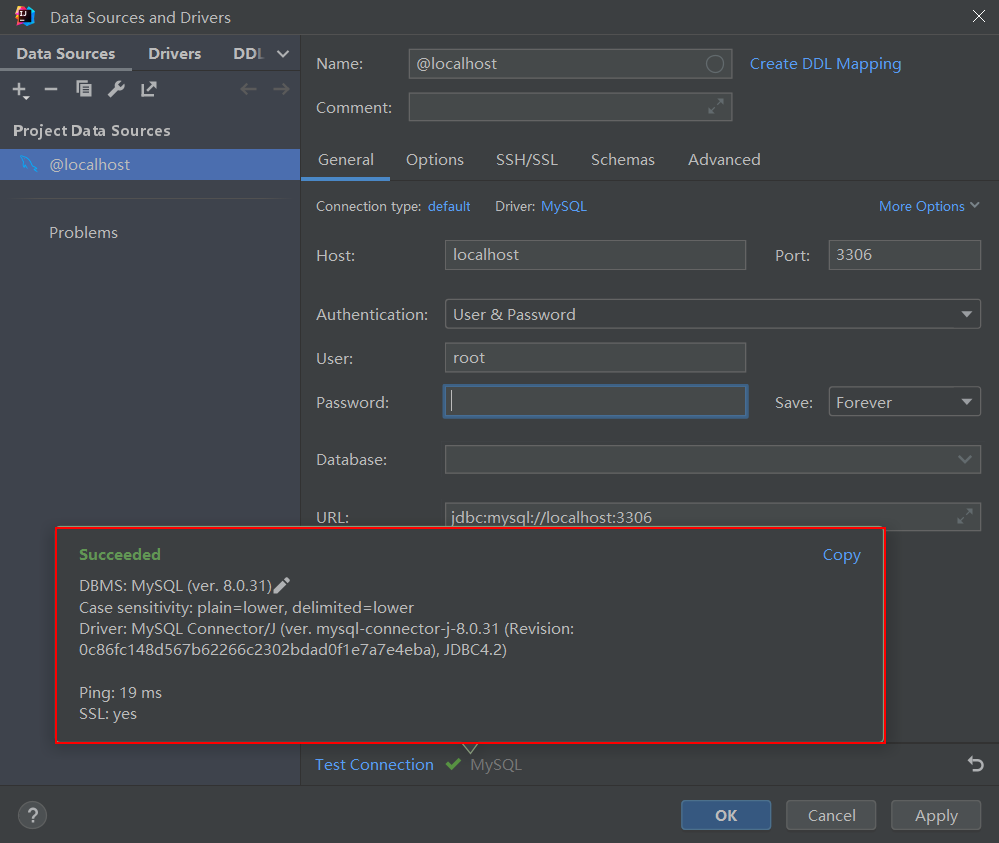This screenshot has height=843, width=999.
Task: Close the Data Sources and Drivers dialog
Action: 979,16
